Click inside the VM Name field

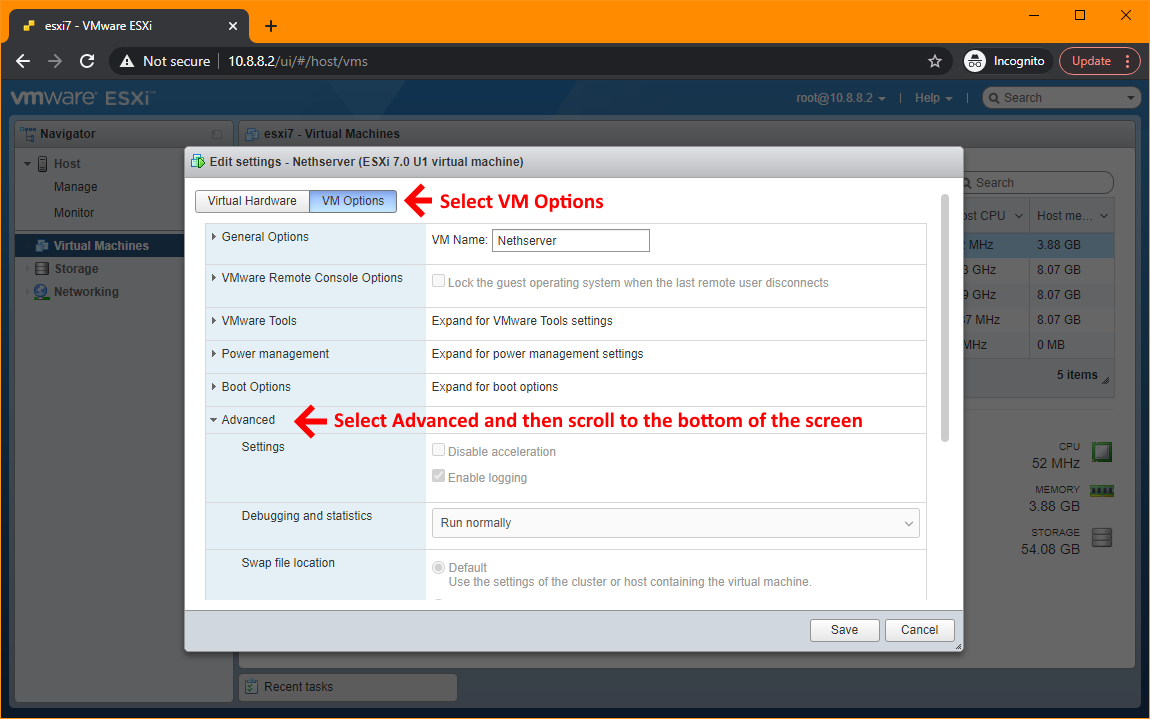coord(570,240)
